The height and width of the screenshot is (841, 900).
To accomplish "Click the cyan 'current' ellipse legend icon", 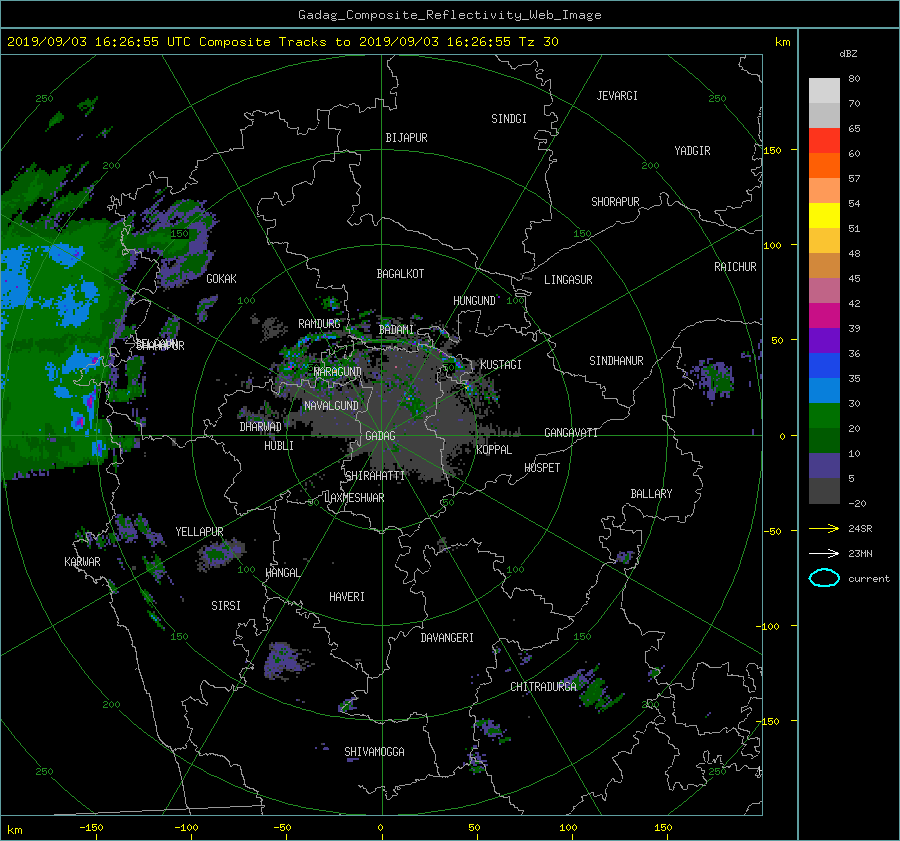I will (824, 578).
